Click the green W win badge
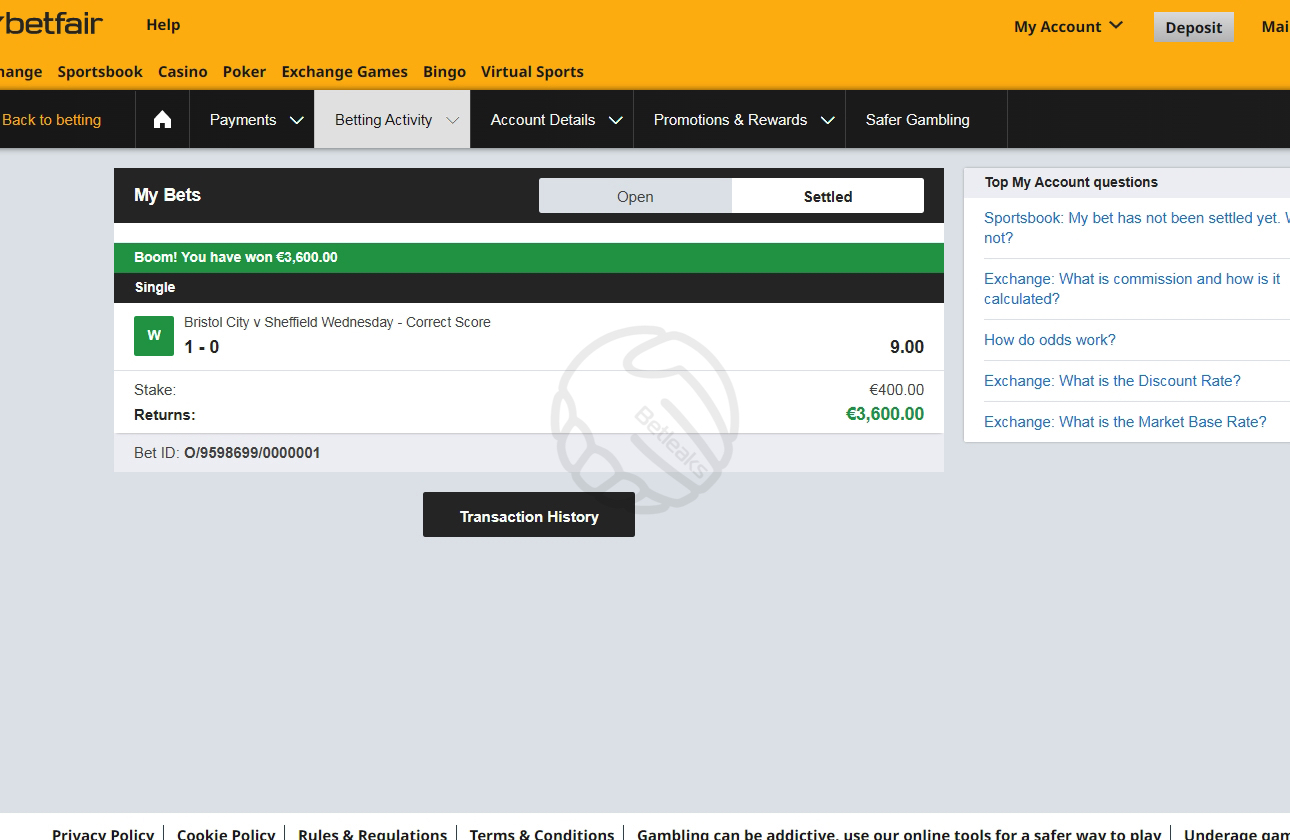The width and height of the screenshot is (1290, 840). (154, 335)
